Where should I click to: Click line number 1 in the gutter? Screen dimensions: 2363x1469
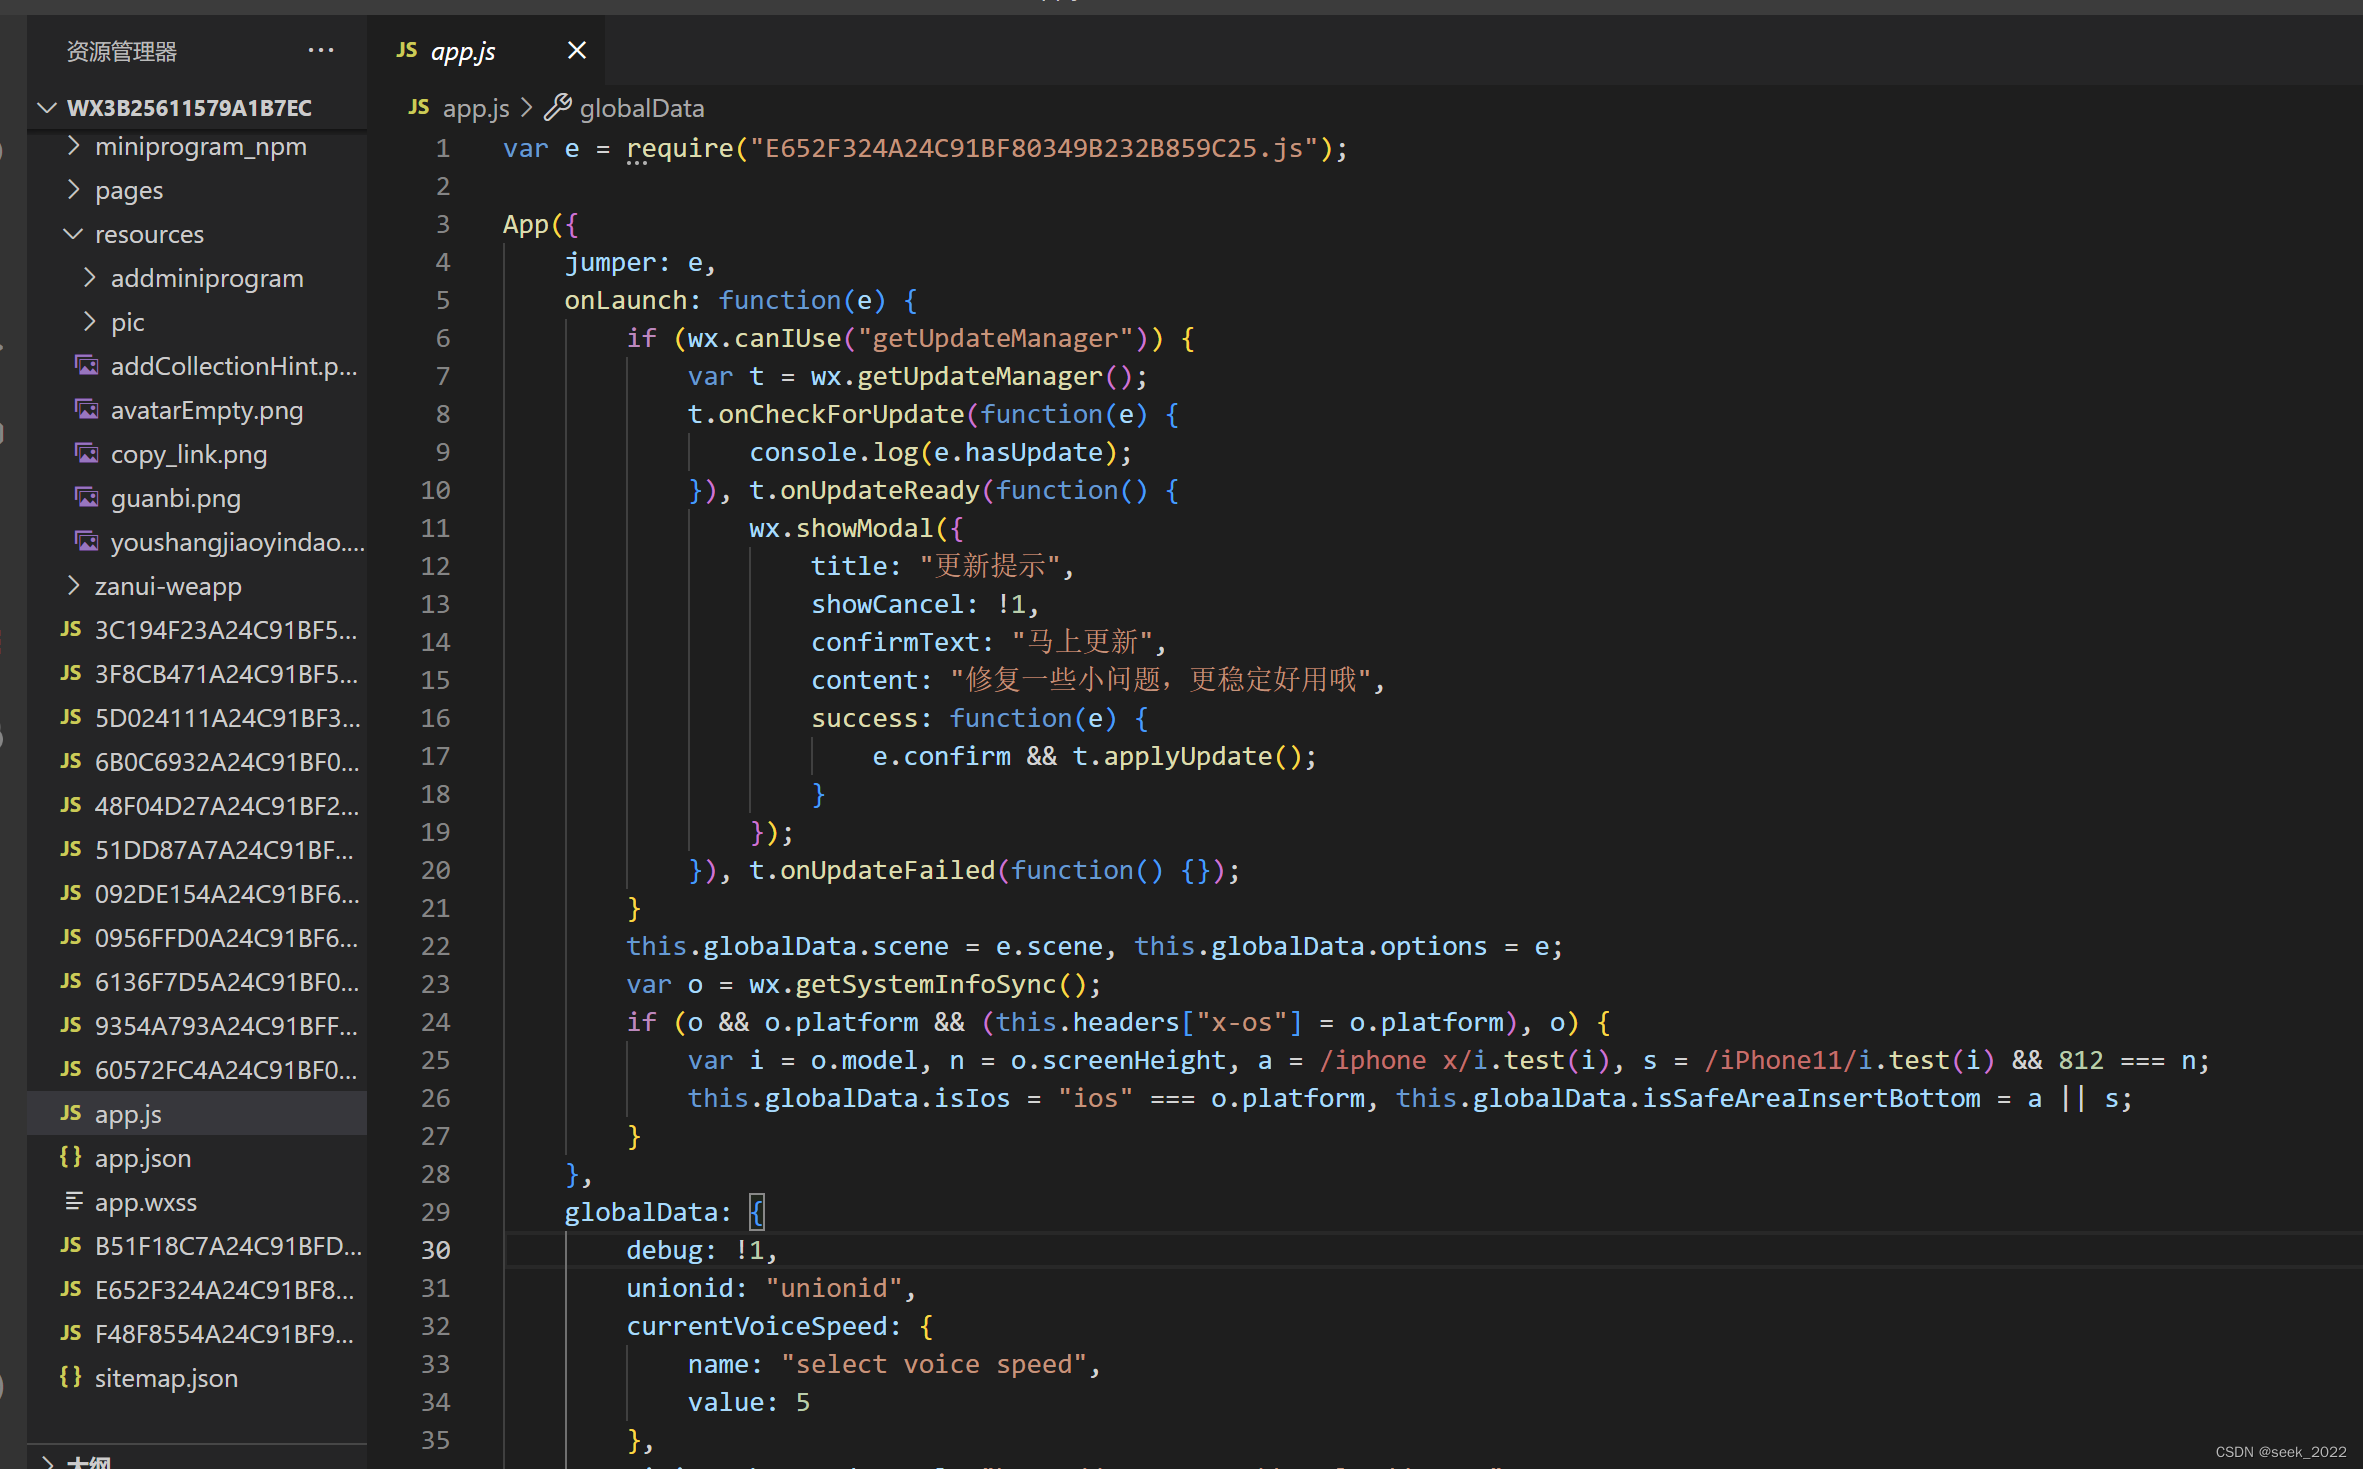click(442, 148)
